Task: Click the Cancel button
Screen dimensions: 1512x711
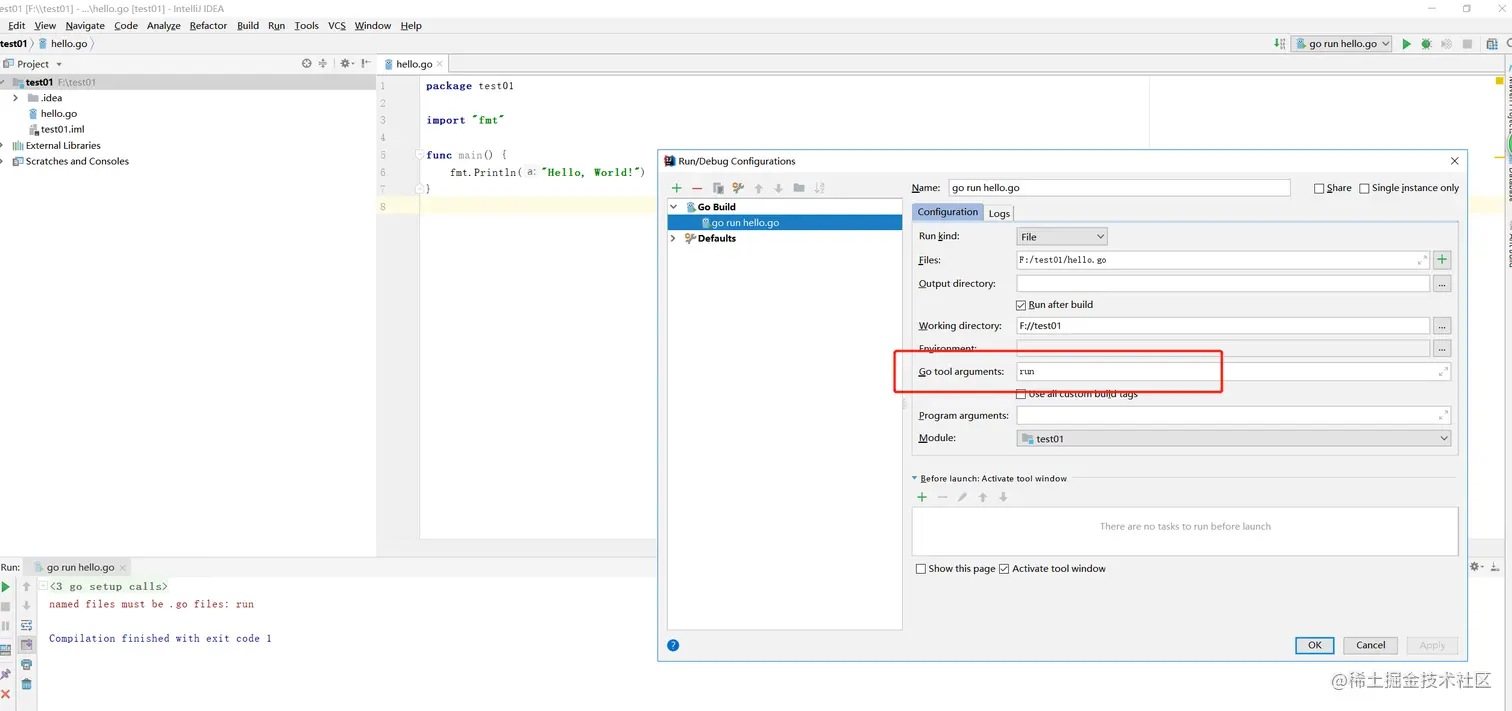Action: point(1370,645)
